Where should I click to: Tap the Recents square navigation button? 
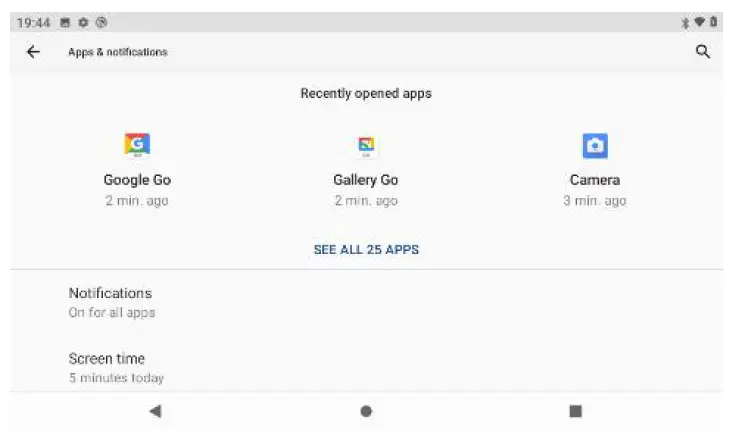pos(575,411)
